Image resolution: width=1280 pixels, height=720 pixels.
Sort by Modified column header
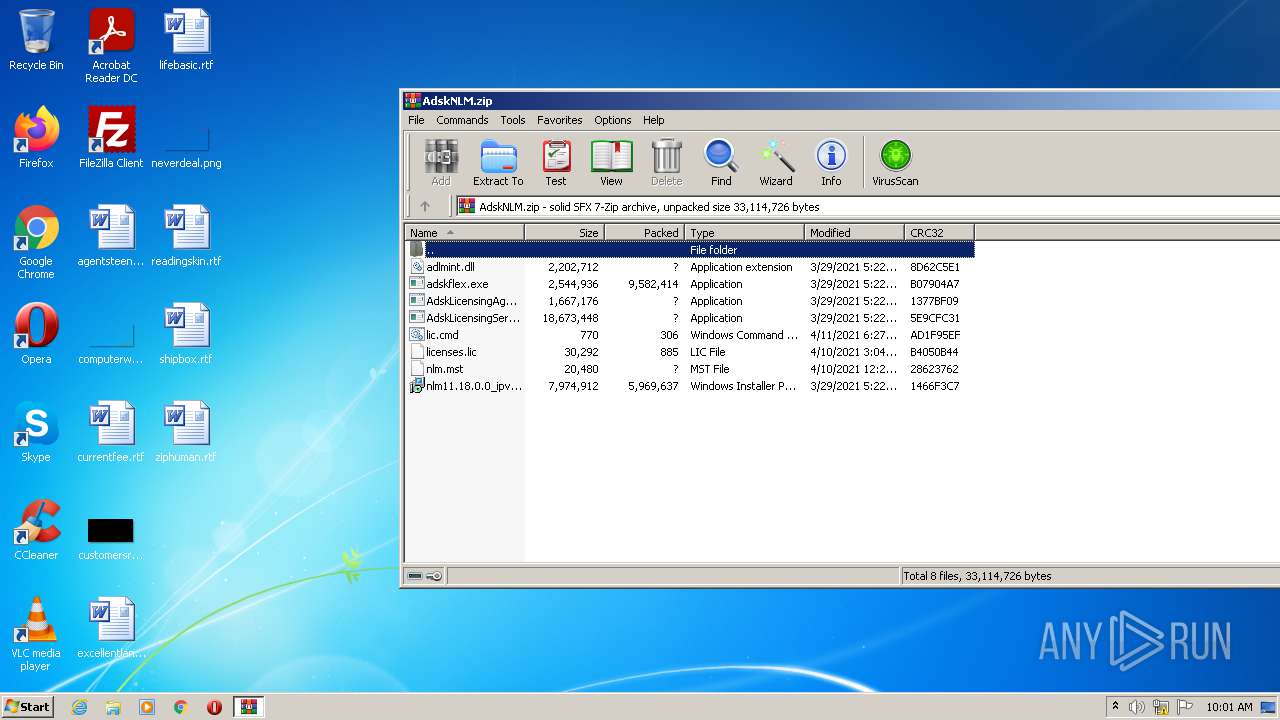click(855, 233)
